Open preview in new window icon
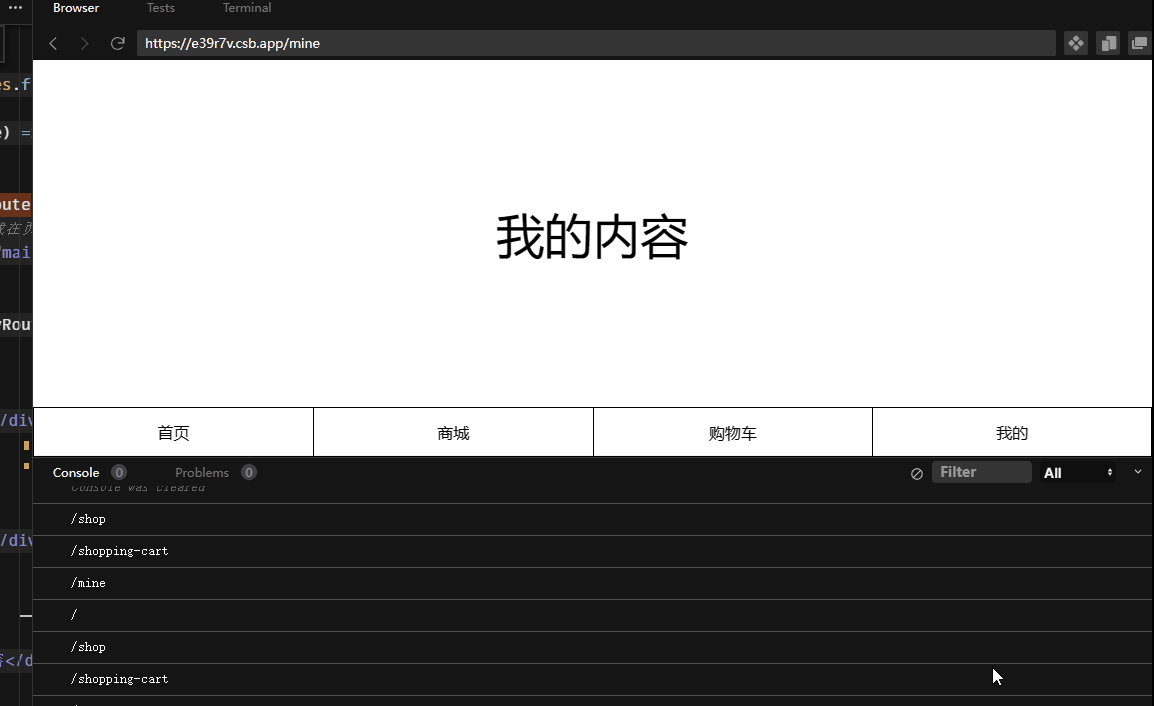Viewport: 1154px width, 706px height. pos(1139,43)
